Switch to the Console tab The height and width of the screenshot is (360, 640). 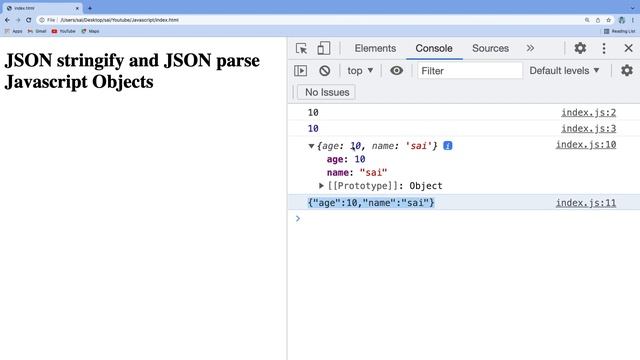[434, 48]
